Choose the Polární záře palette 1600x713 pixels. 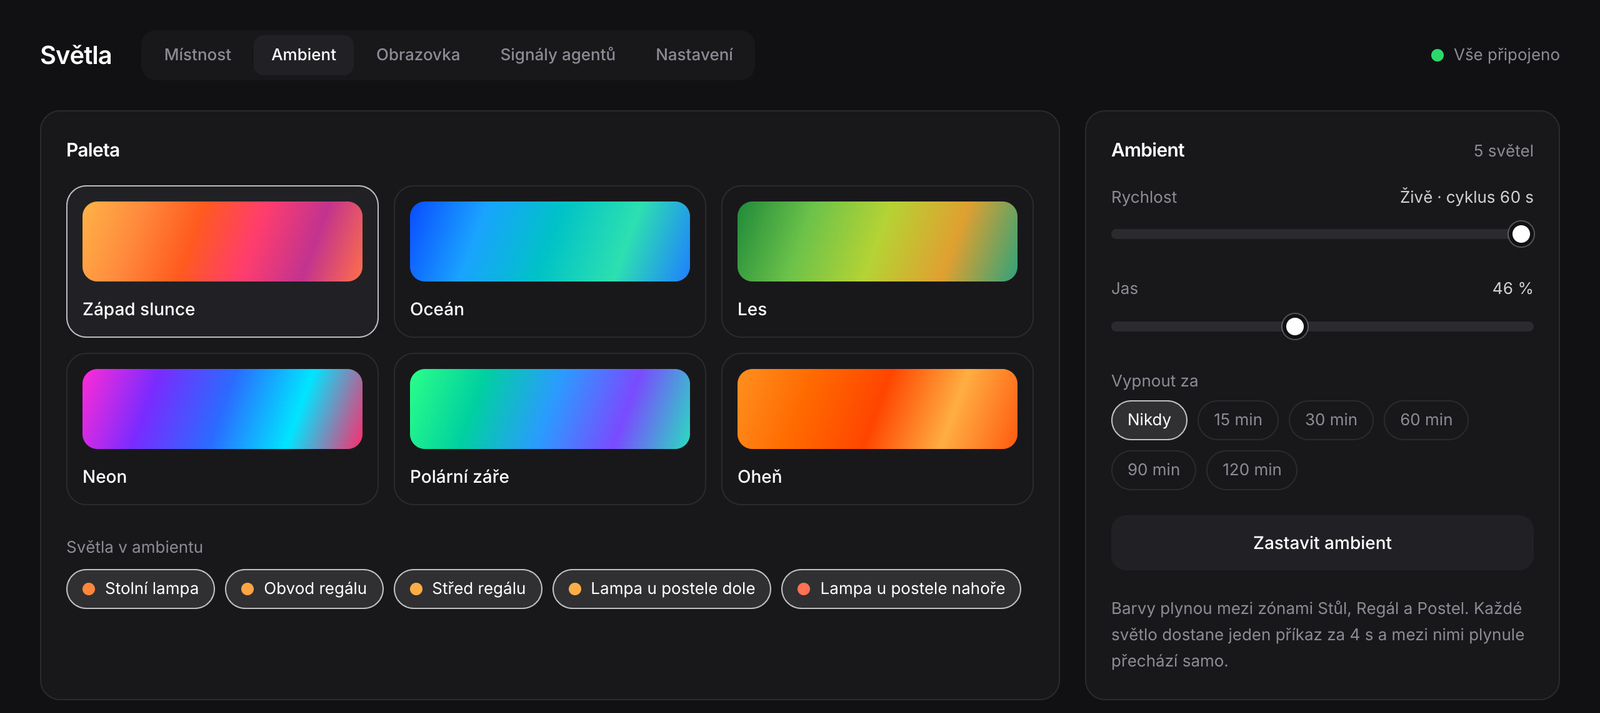tap(550, 429)
